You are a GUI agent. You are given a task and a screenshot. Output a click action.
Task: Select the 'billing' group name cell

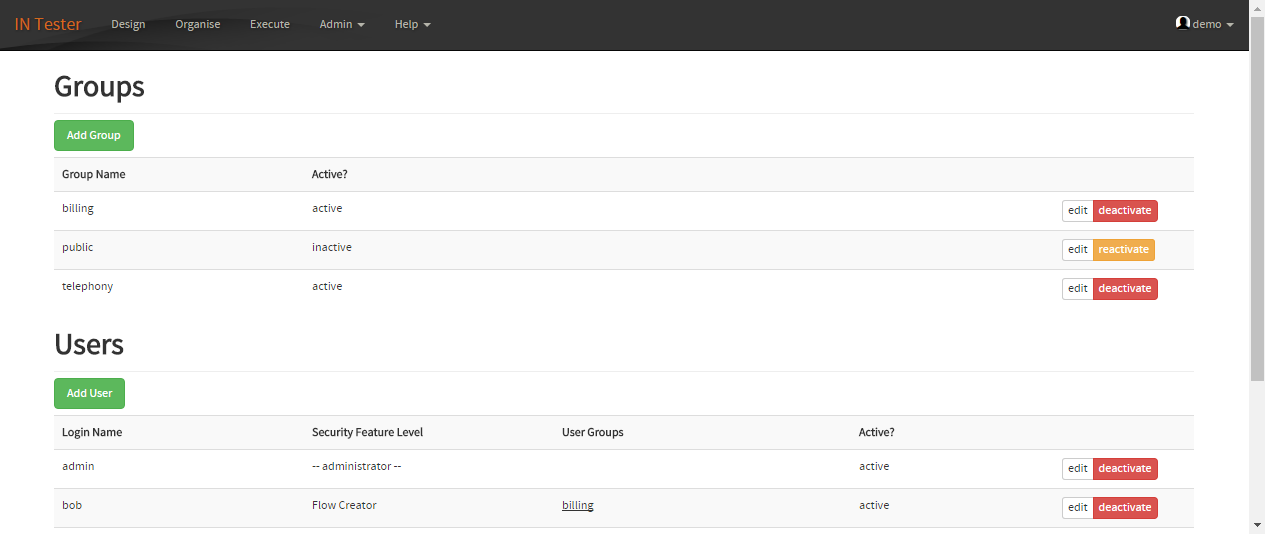coord(78,208)
